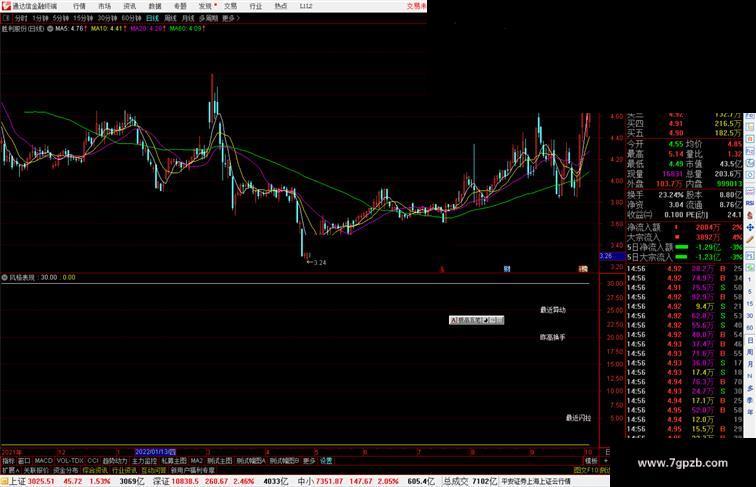
Task: Click the 年 period button in right toolbar
Action: [750, 412]
